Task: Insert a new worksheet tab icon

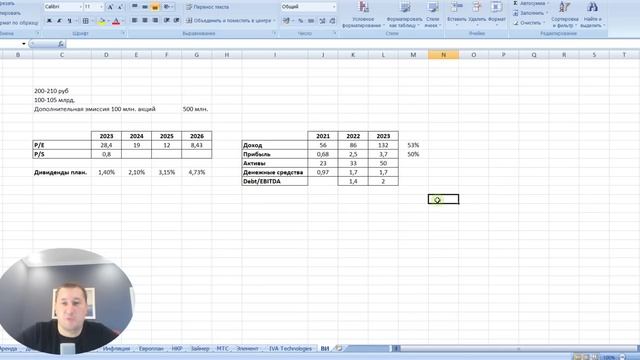Action: (338, 349)
